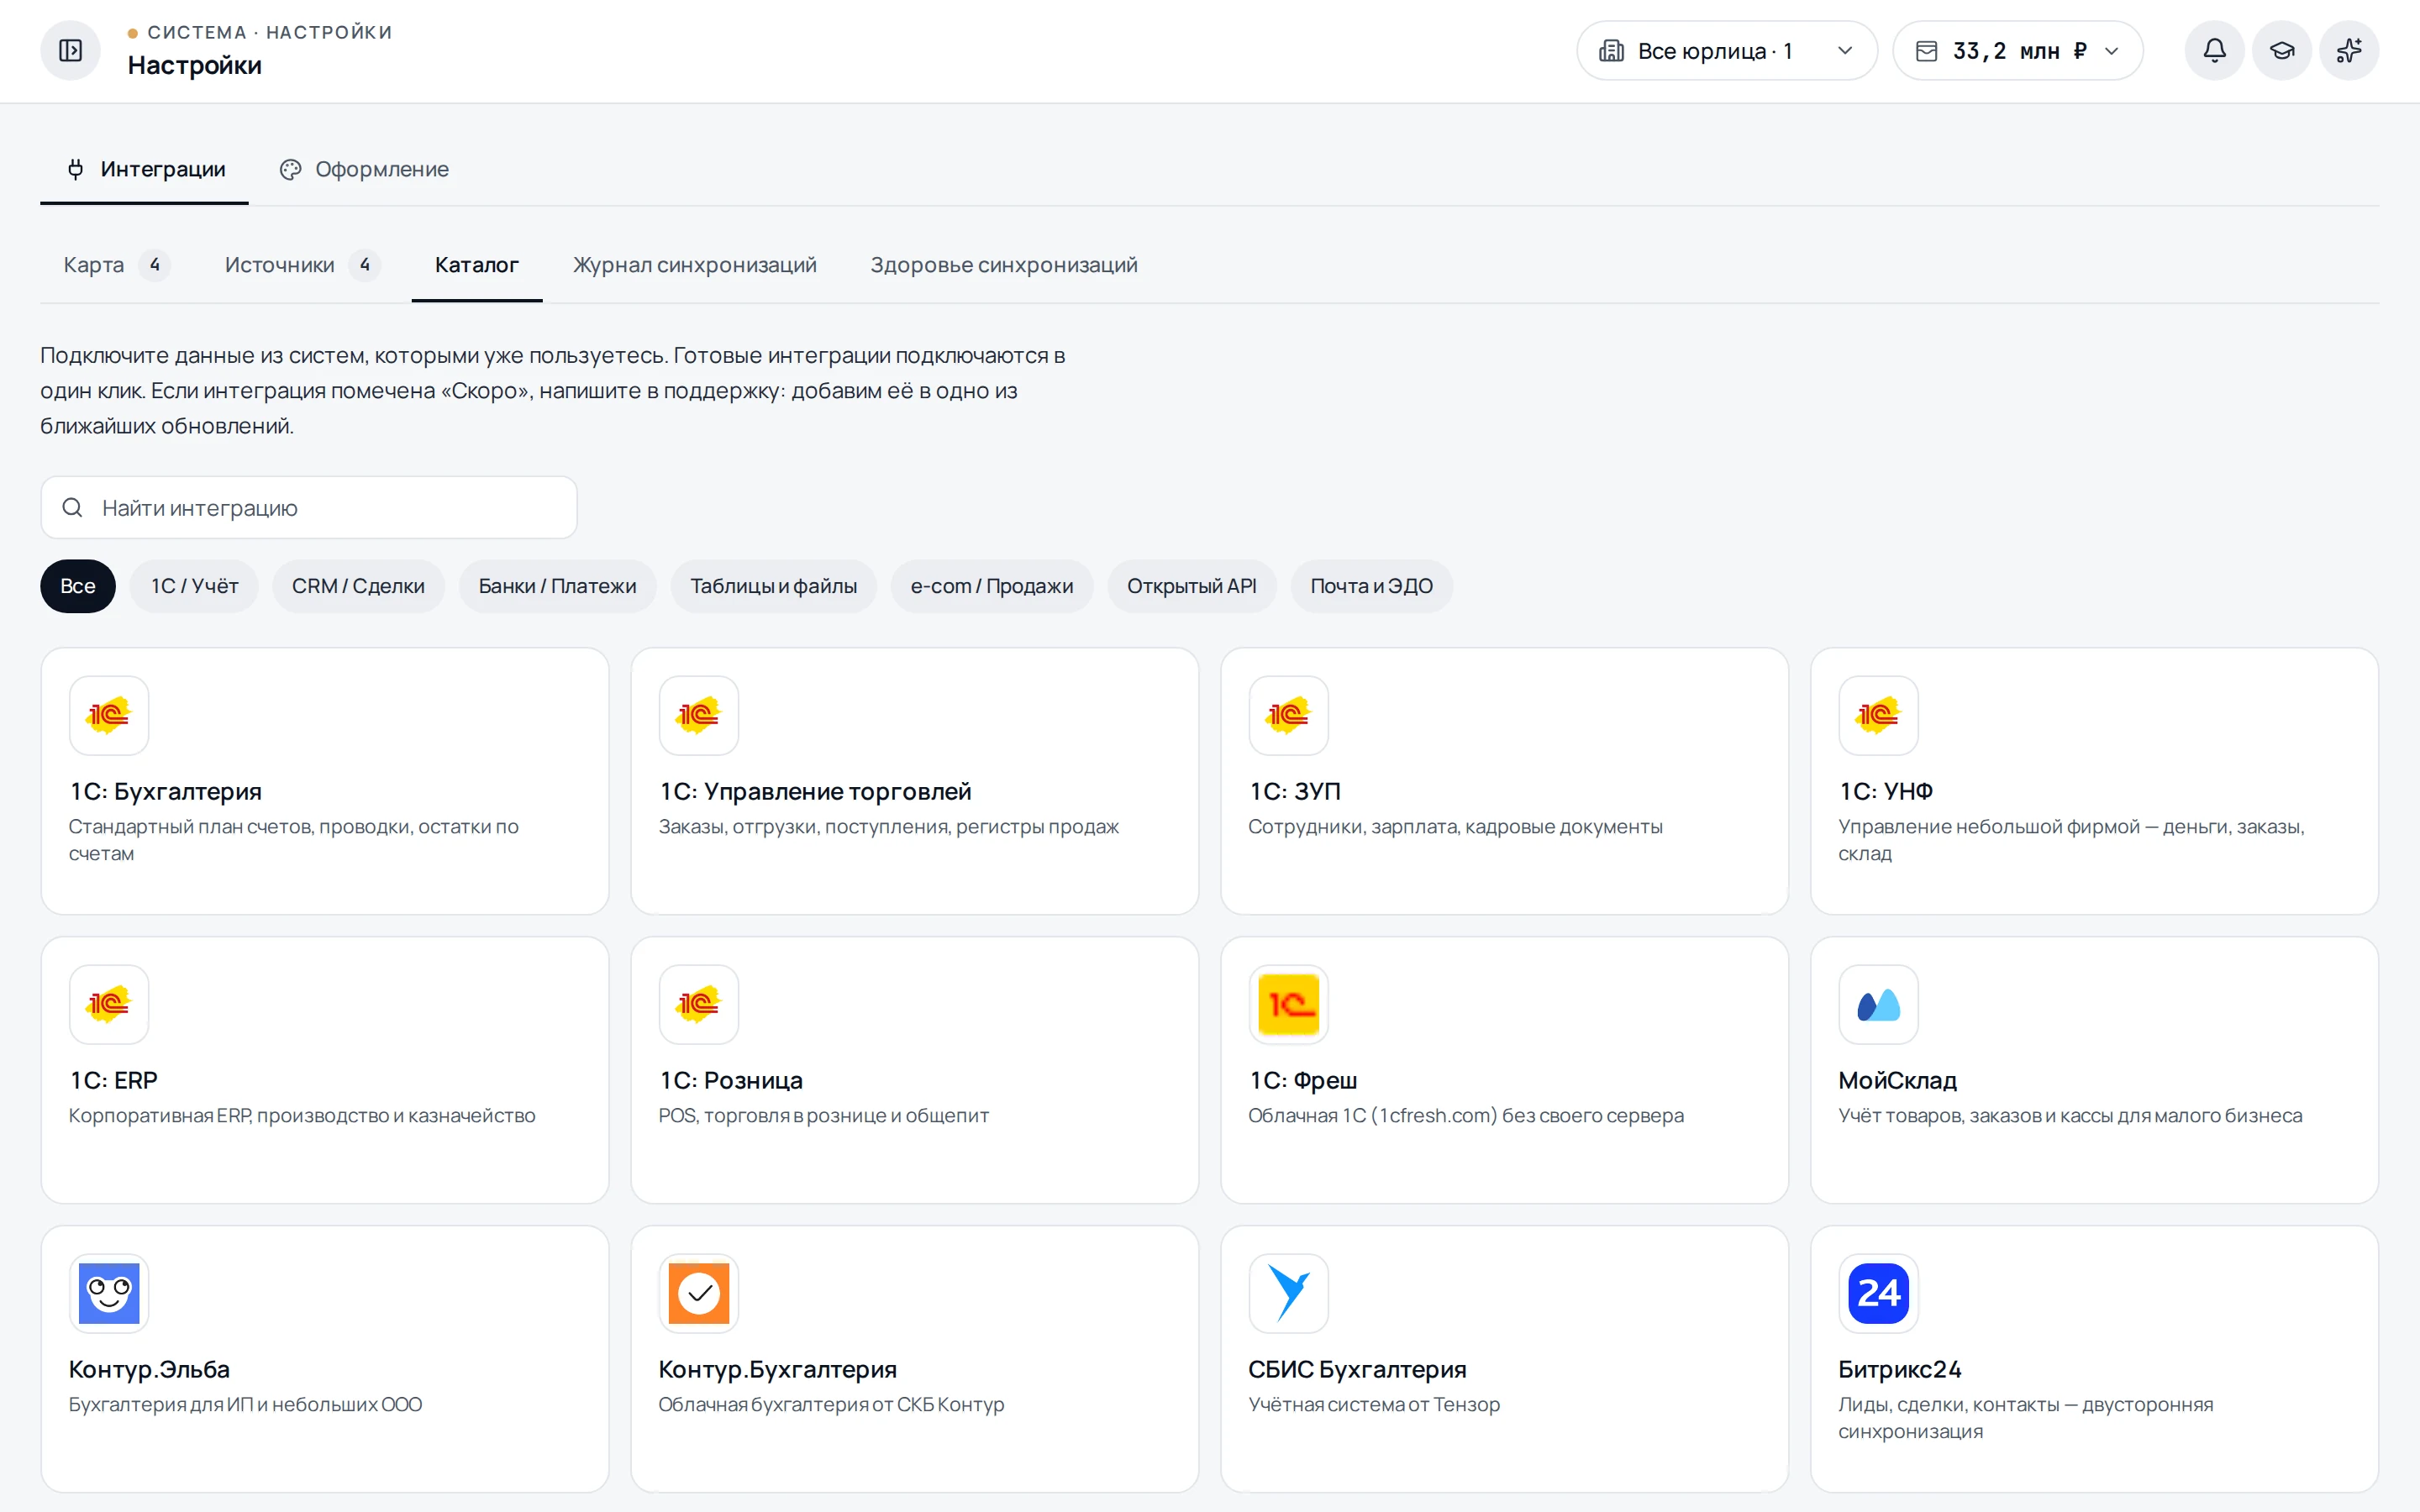Open the МойСклад card title
2420x1512 pixels.
[1897, 1081]
